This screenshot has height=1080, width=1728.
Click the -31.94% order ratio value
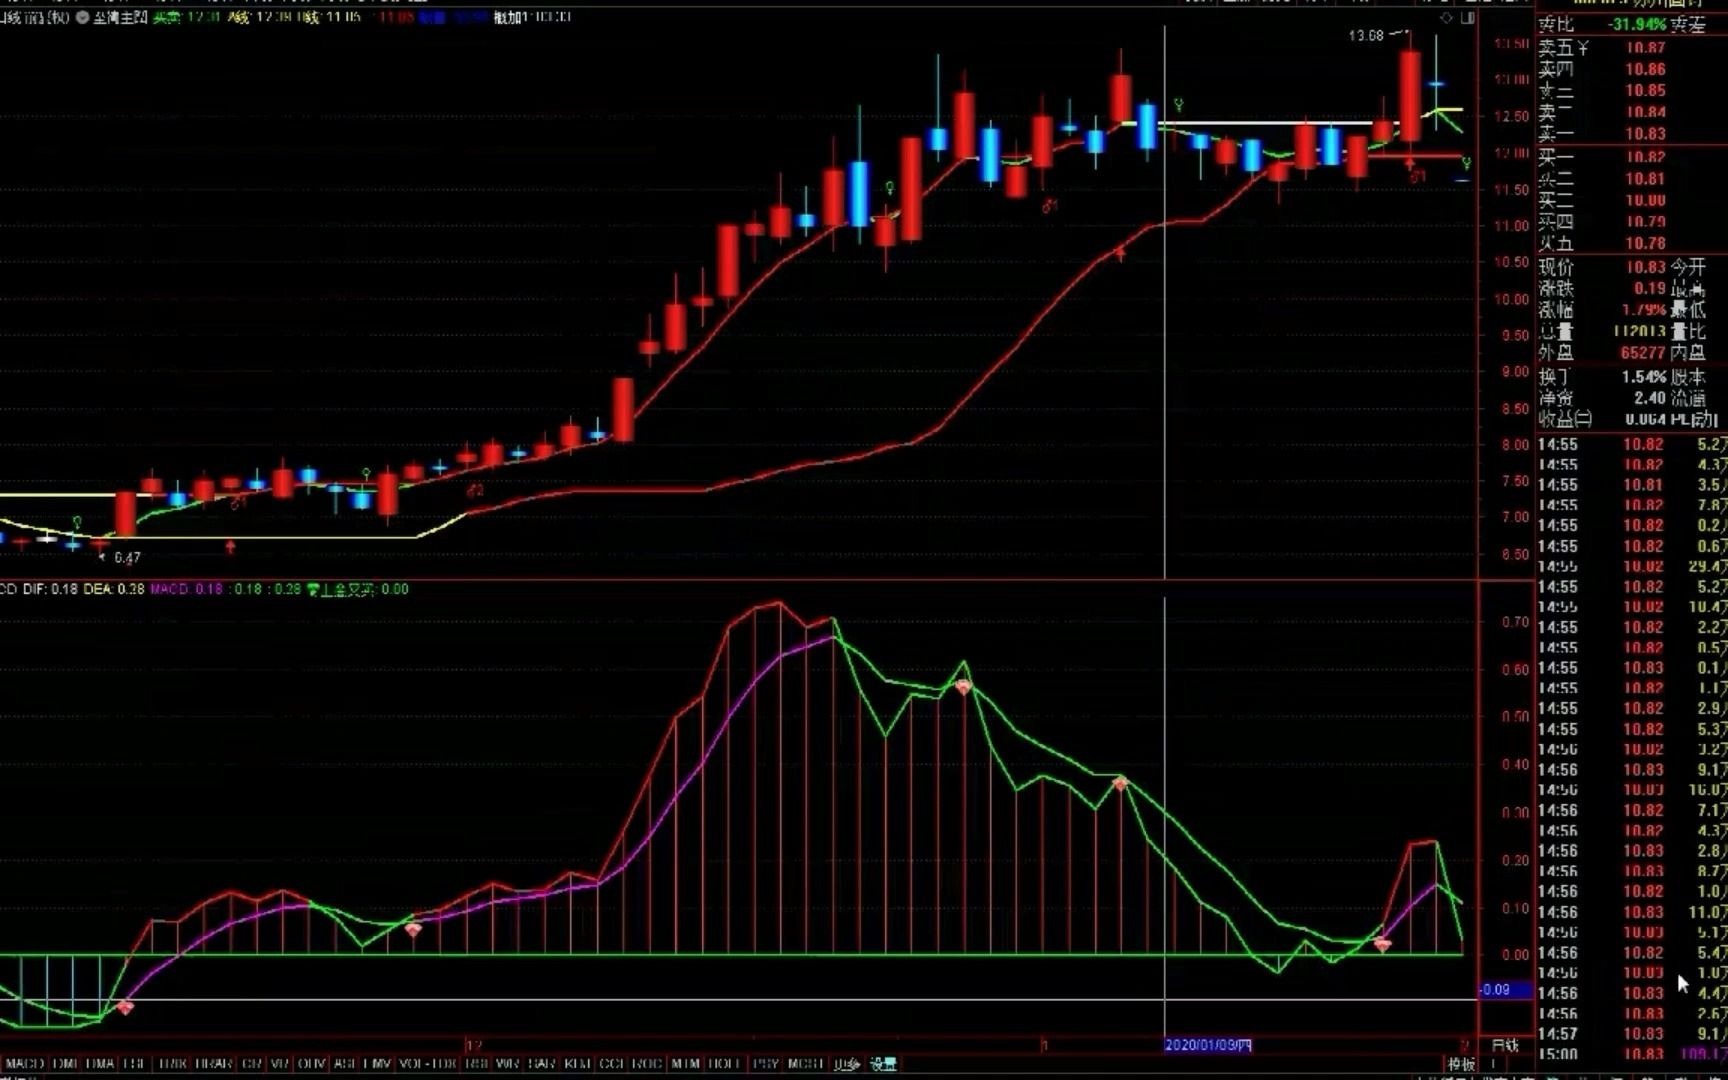(1637, 24)
